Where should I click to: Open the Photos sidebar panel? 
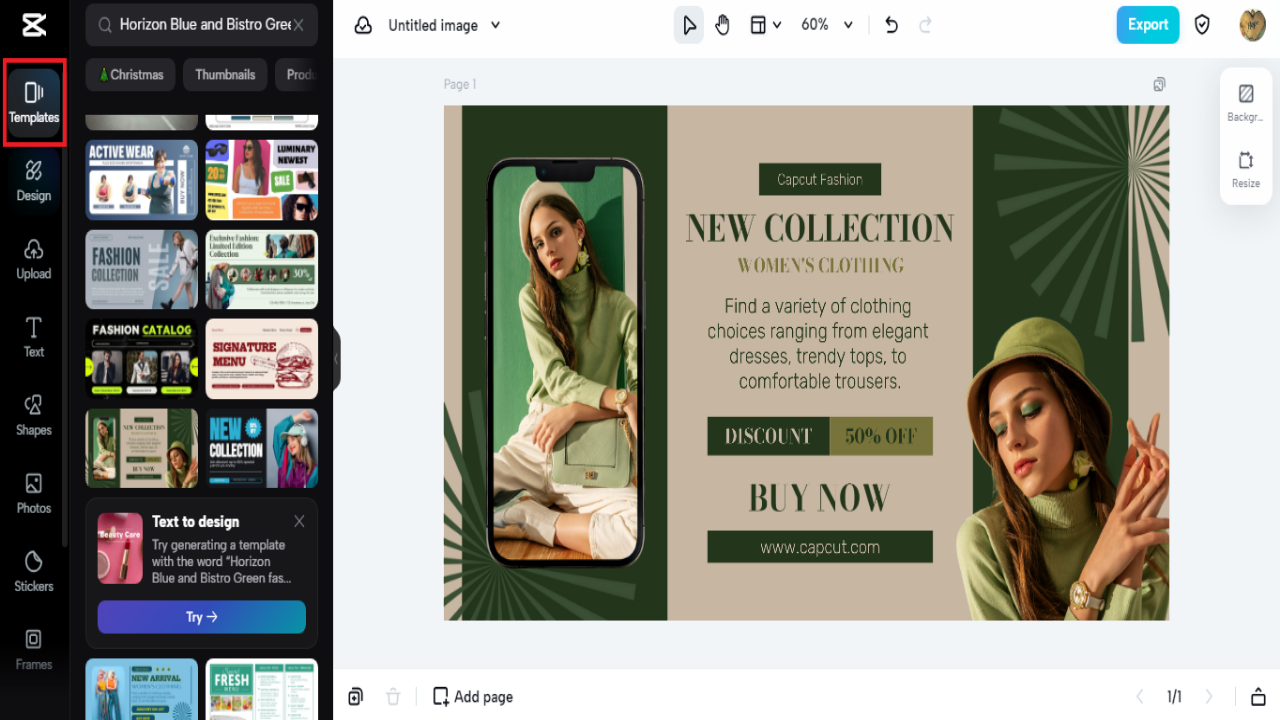pos(34,493)
